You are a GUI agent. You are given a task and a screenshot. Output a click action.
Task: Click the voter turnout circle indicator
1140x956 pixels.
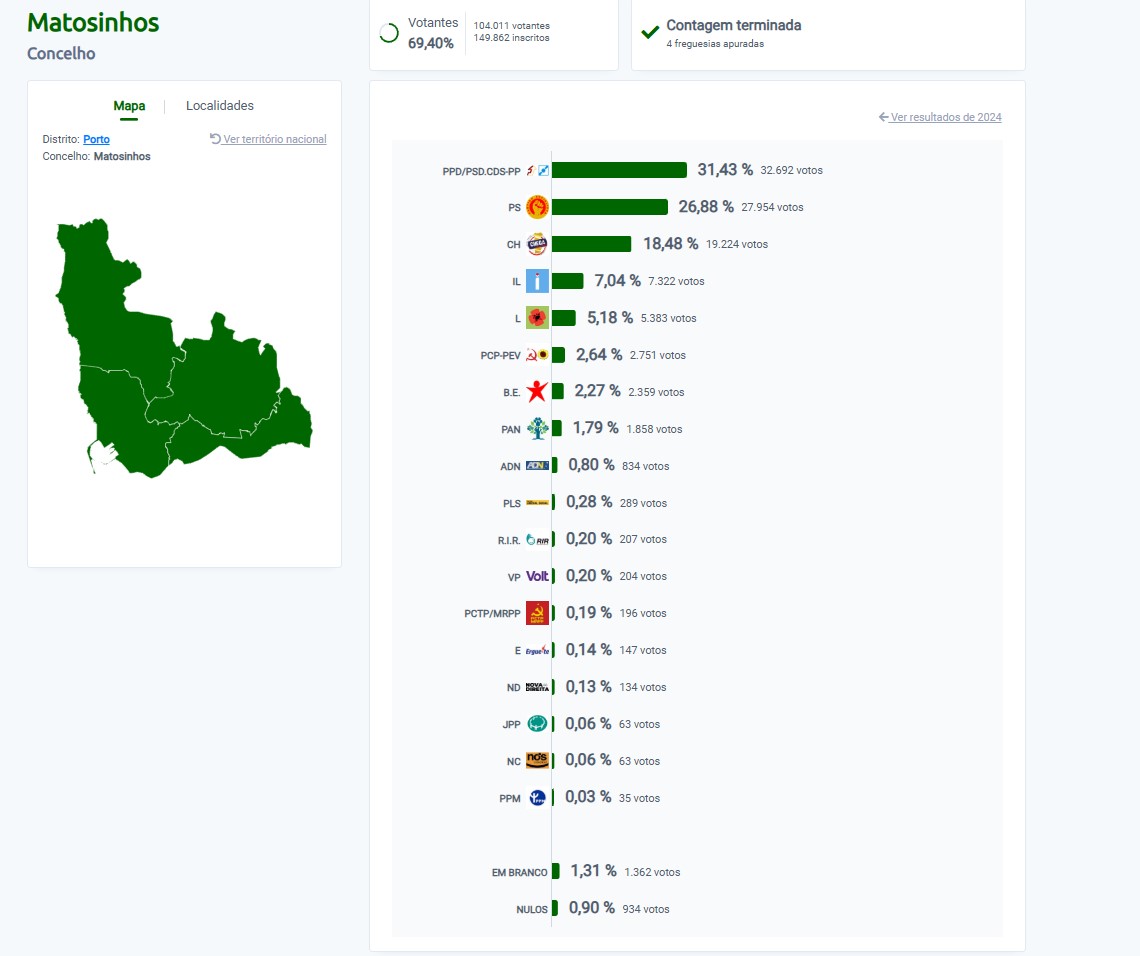pyautogui.click(x=389, y=33)
